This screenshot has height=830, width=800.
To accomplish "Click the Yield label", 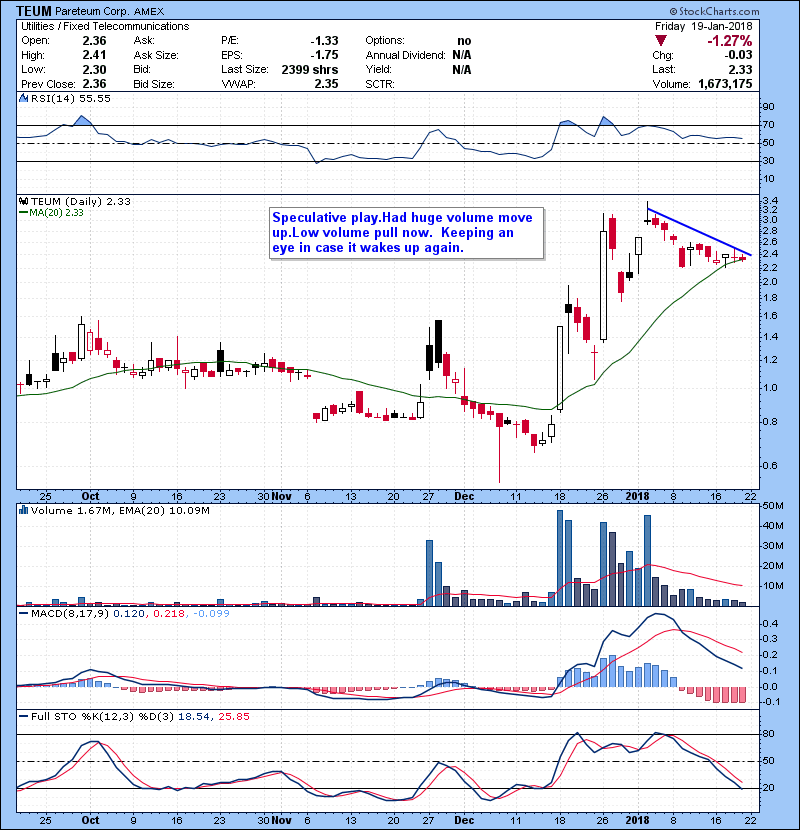I will (x=378, y=69).
